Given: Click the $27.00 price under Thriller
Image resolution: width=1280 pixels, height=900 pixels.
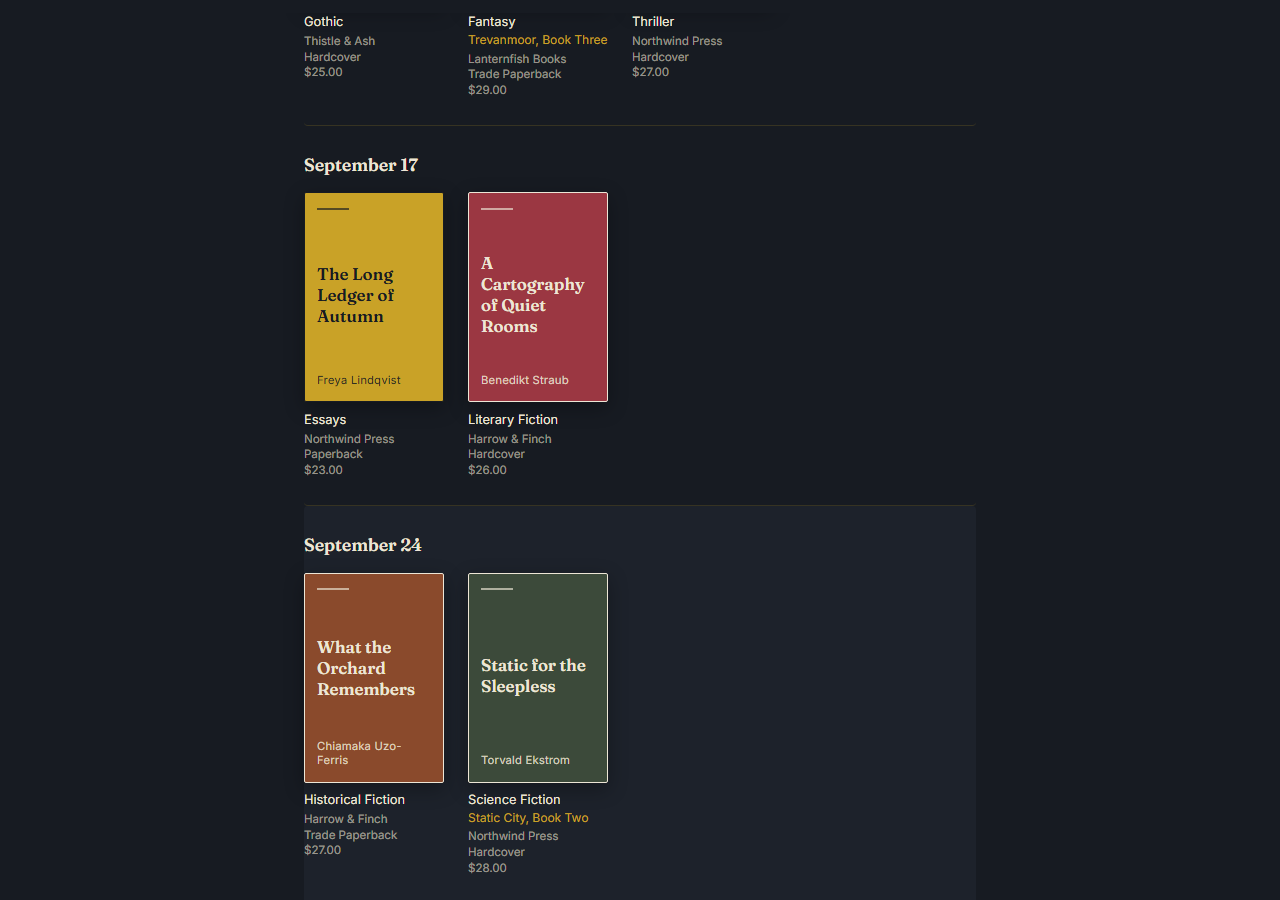Looking at the screenshot, I should tap(651, 72).
